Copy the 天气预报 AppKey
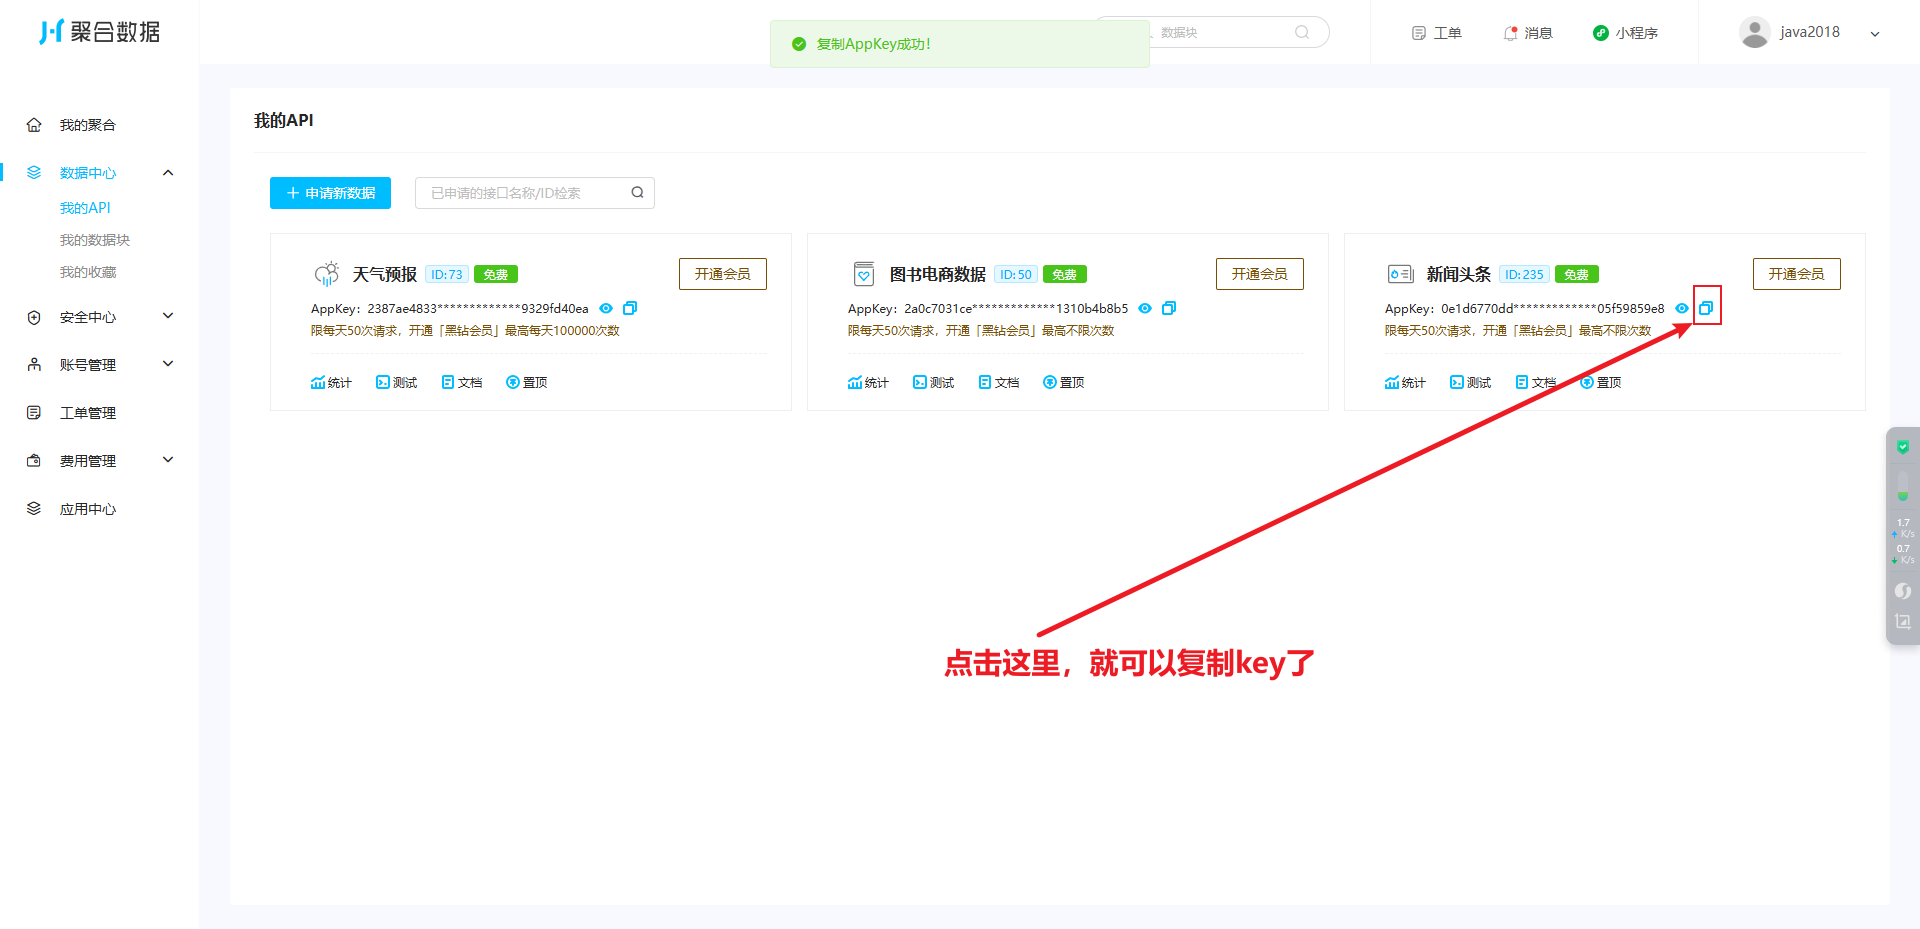 coord(630,308)
